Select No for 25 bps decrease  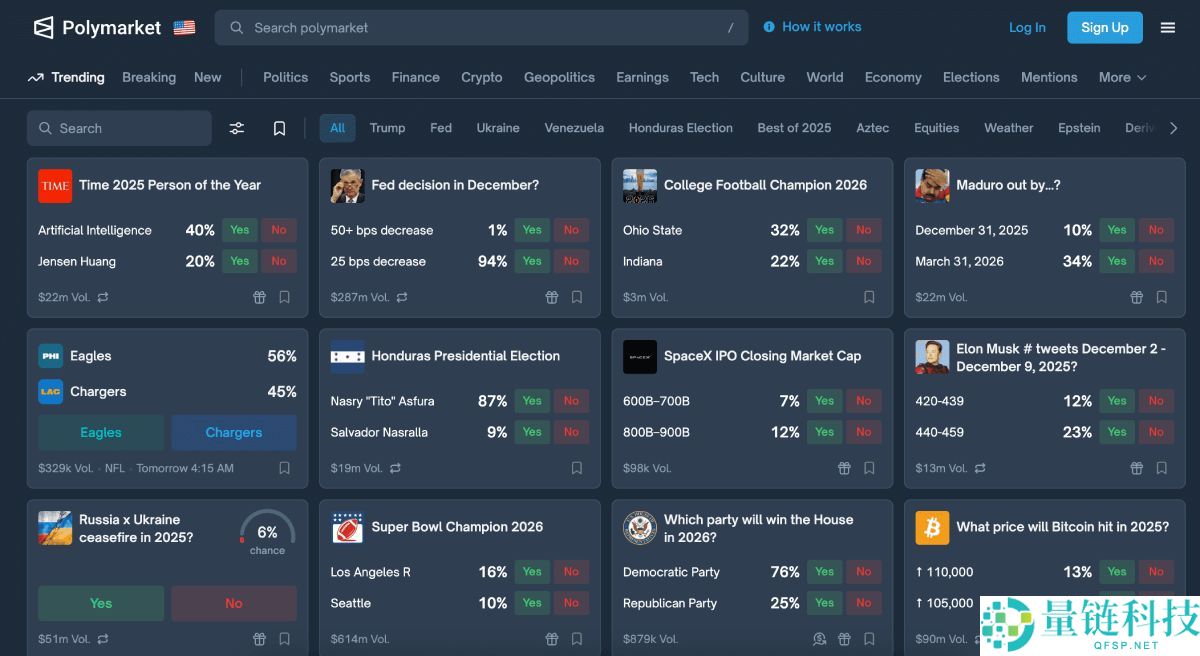tap(571, 261)
